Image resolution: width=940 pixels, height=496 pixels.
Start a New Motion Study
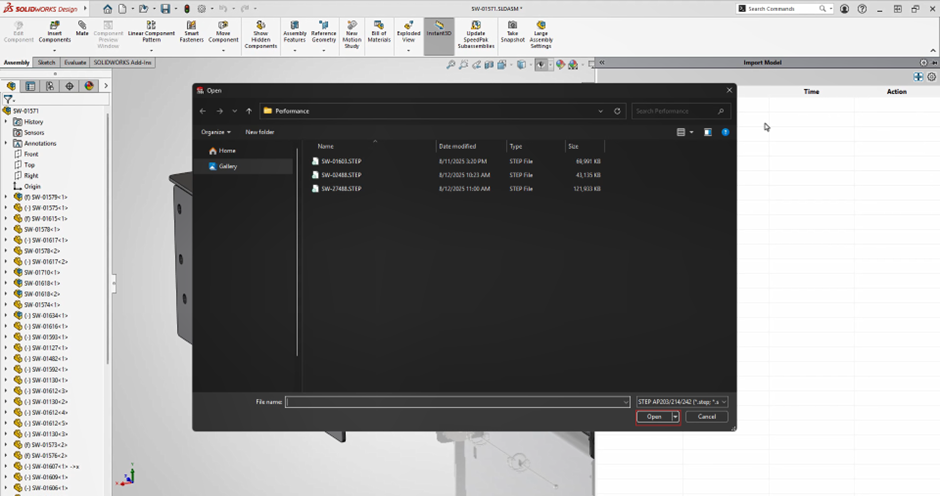pyautogui.click(x=352, y=35)
